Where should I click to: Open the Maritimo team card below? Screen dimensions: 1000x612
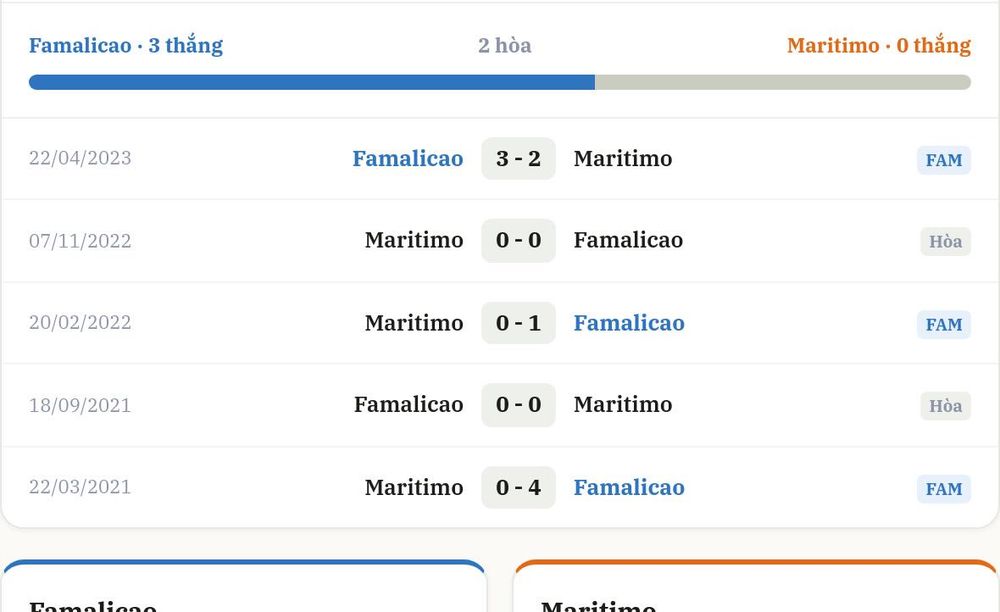755,586
